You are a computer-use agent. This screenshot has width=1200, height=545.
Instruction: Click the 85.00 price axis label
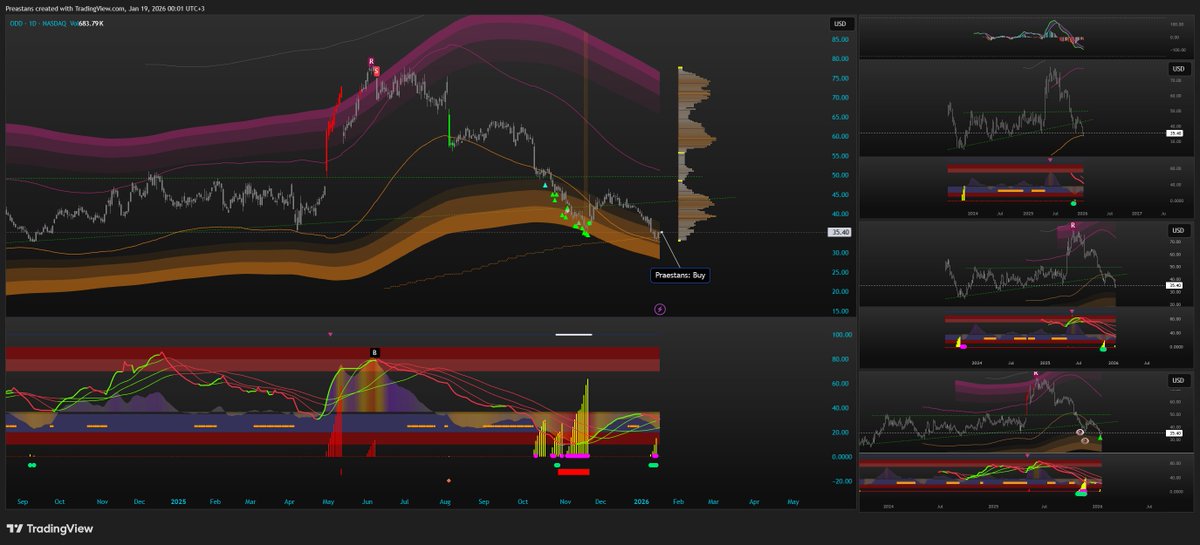click(840, 40)
